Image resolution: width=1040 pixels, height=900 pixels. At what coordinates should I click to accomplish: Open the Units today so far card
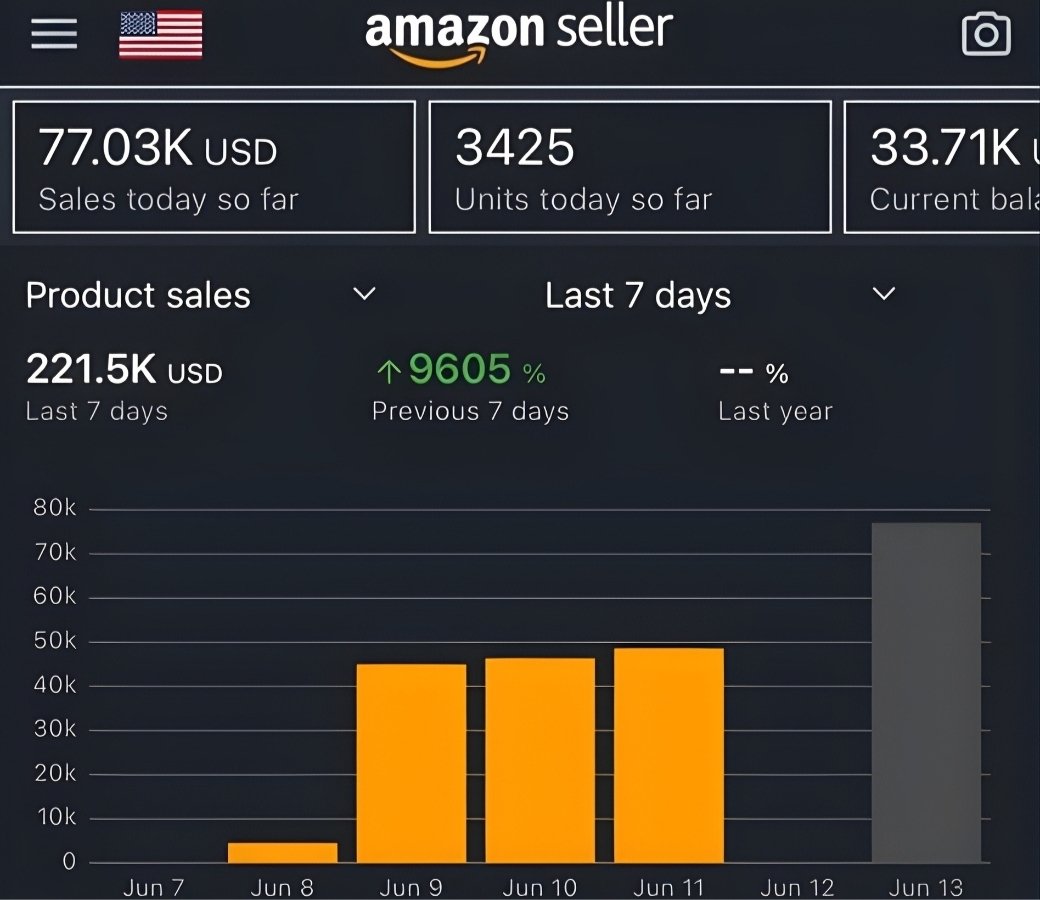click(630, 167)
